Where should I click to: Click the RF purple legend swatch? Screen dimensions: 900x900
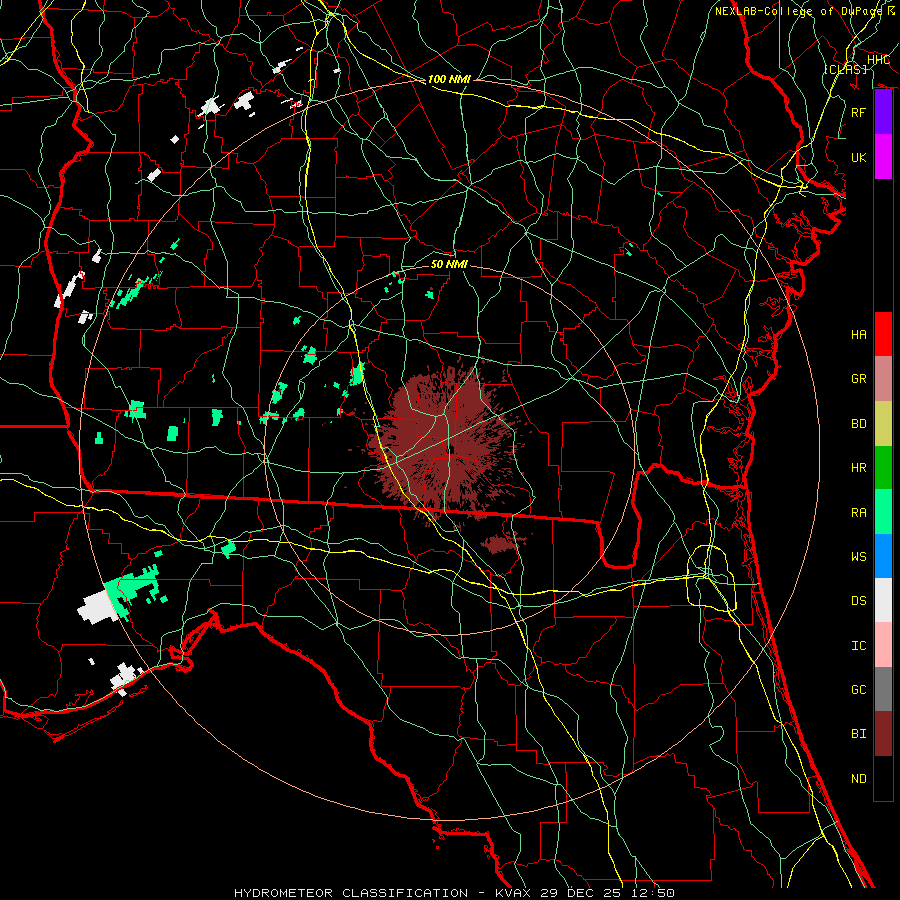point(883,112)
